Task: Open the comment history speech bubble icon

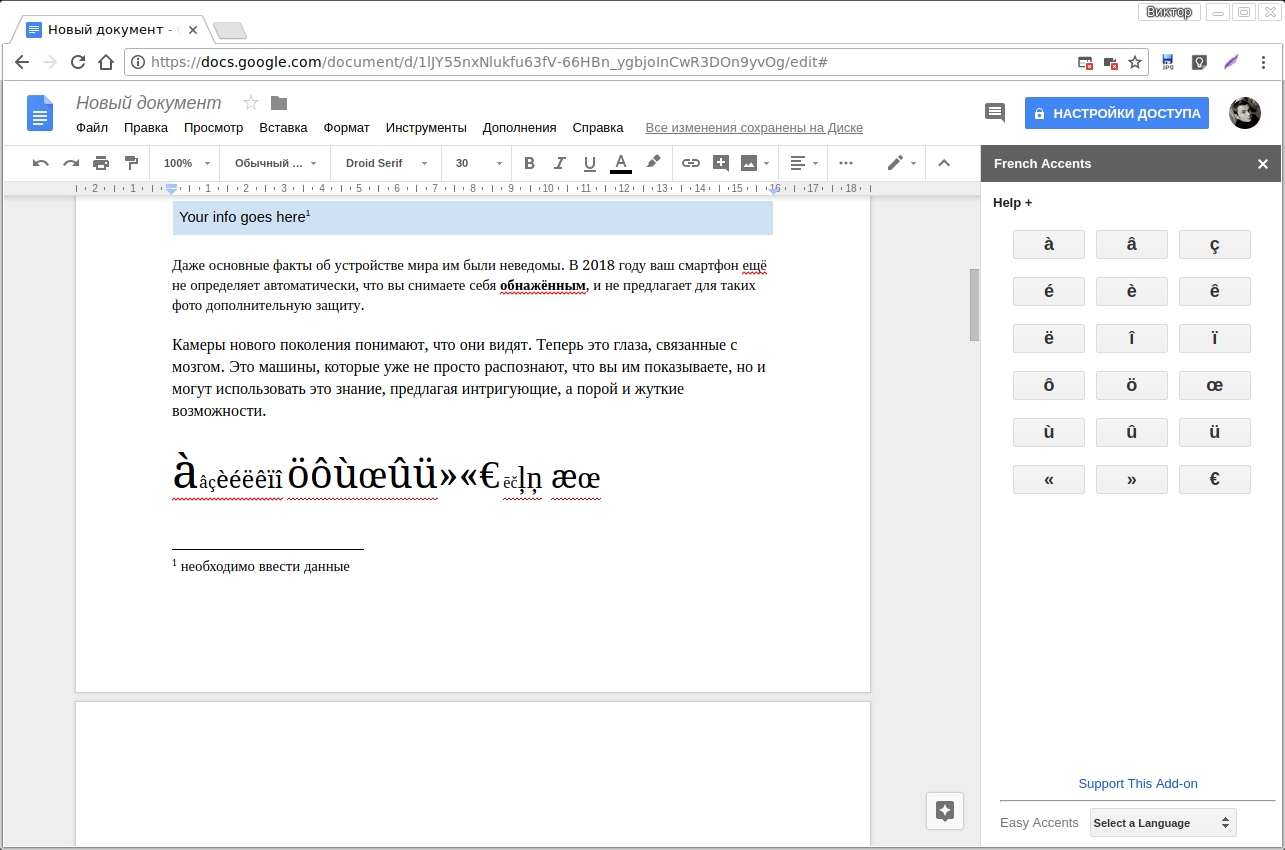Action: [x=994, y=112]
